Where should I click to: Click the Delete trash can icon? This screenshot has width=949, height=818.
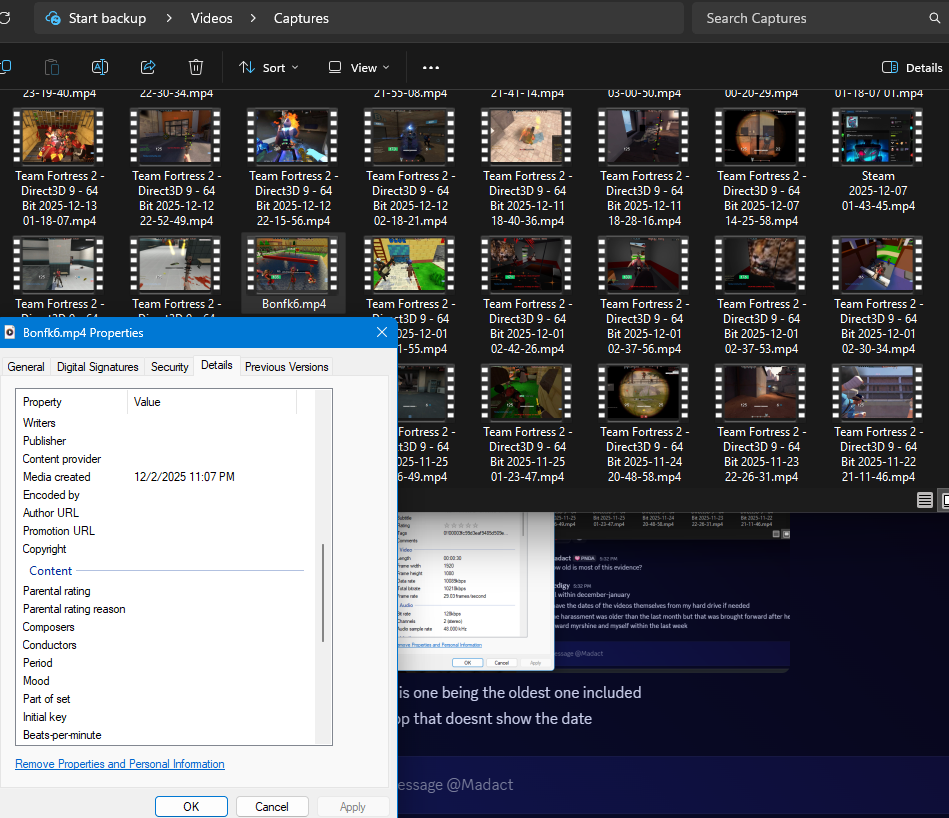click(196, 67)
